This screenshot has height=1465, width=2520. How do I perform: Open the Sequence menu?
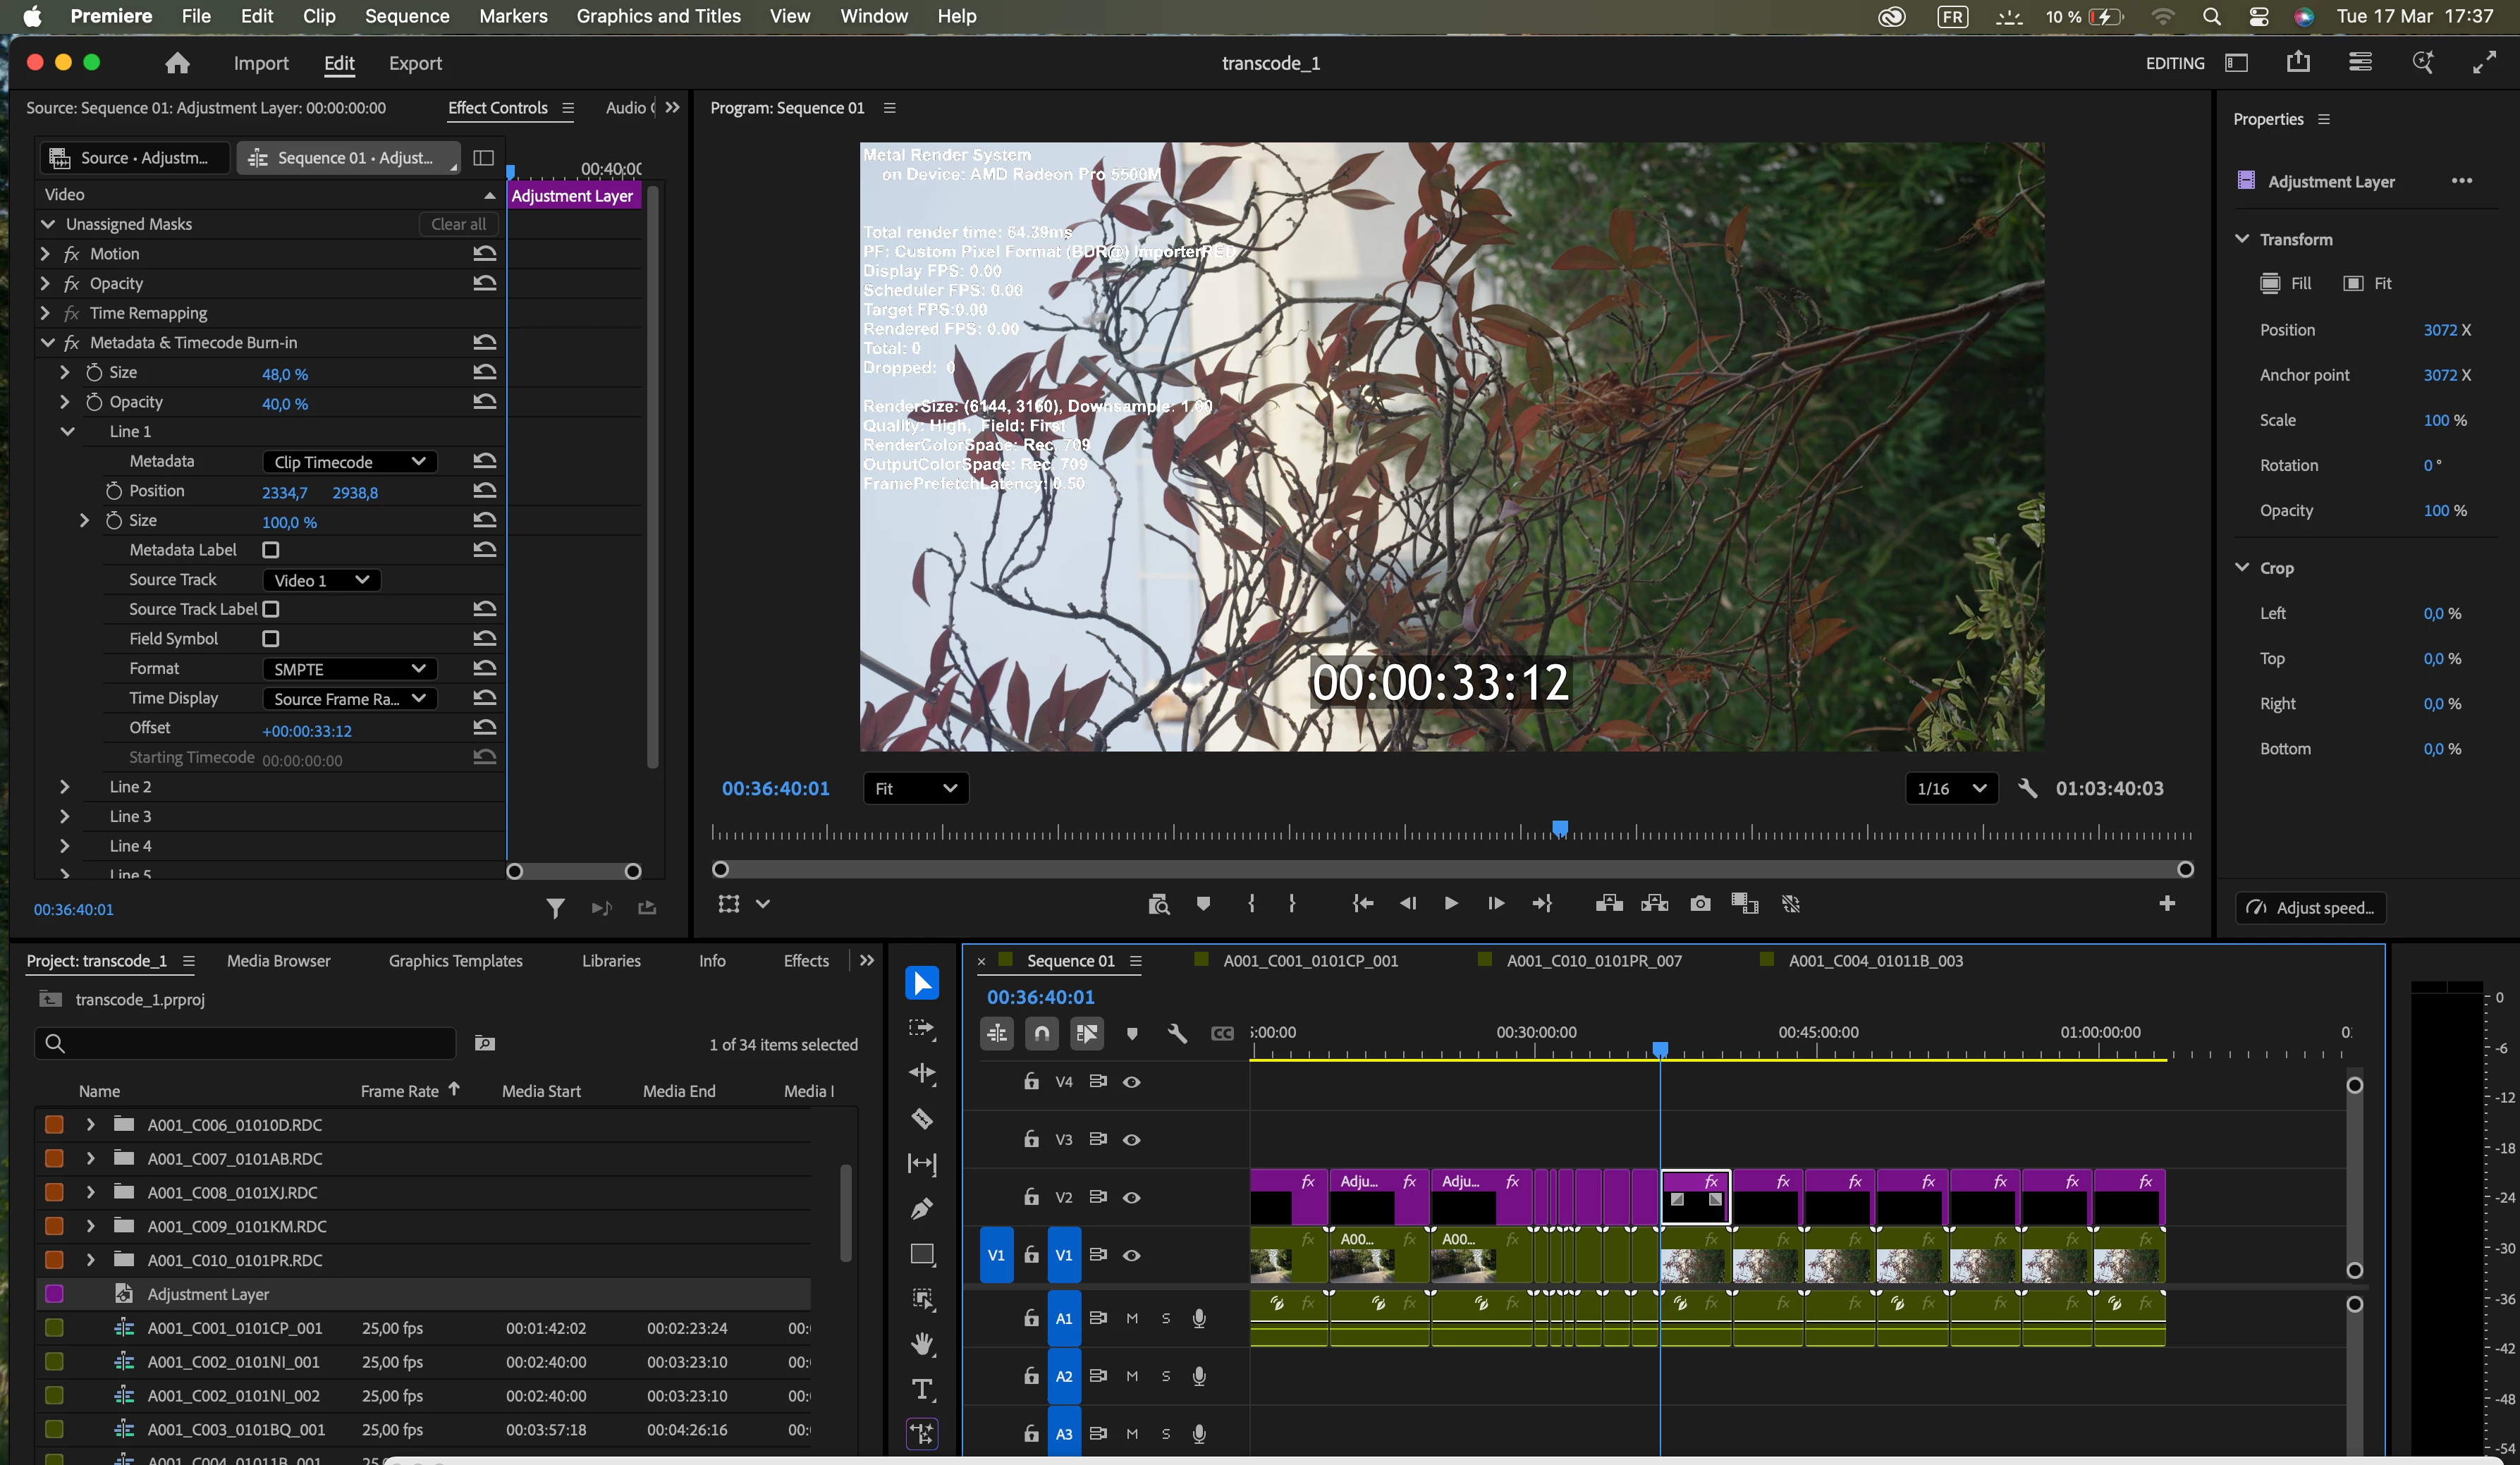click(406, 16)
